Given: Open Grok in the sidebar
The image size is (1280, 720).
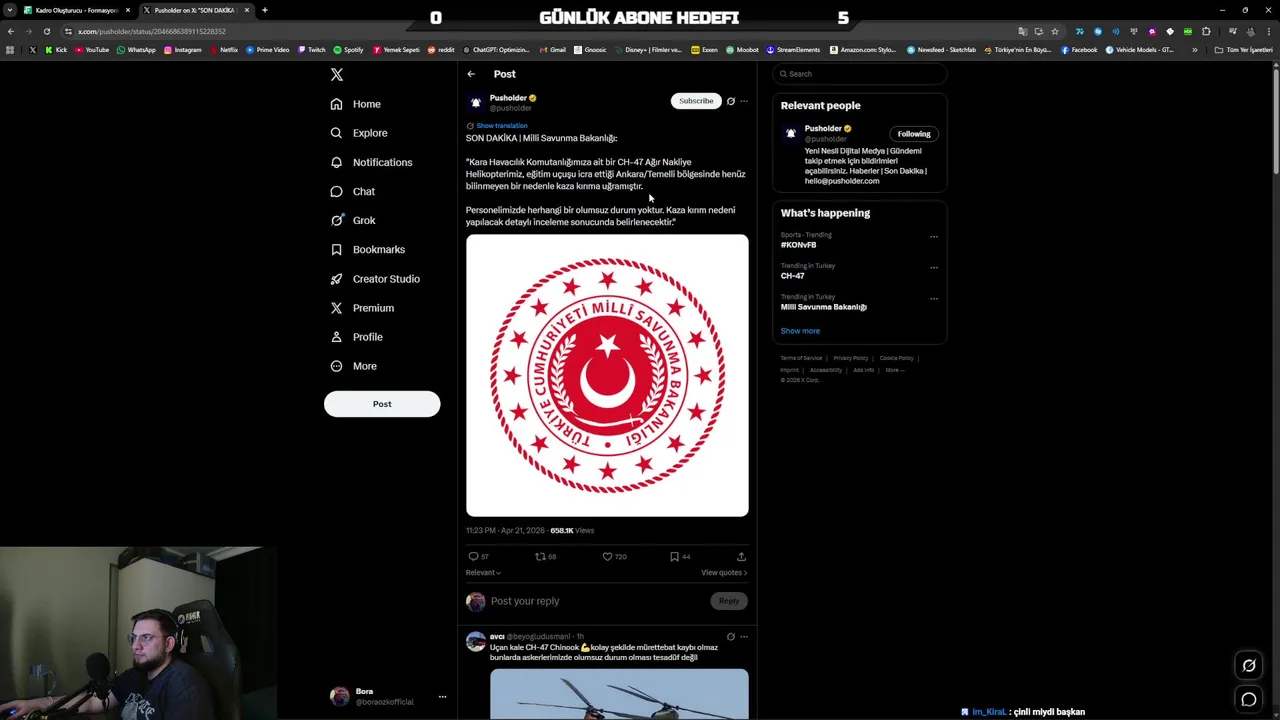Looking at the screenshot, I should click(353, 220).
